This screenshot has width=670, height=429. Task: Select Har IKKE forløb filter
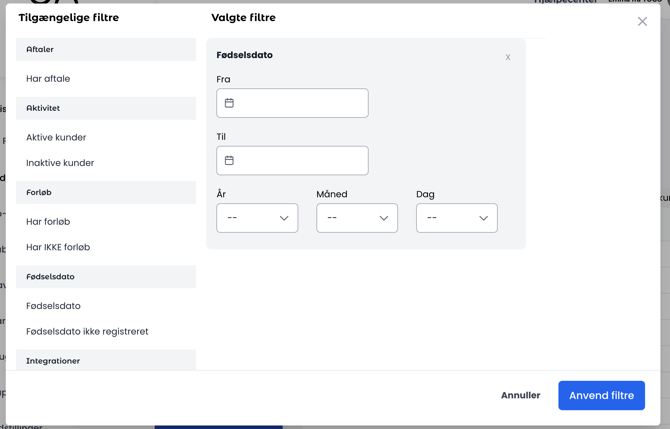pyautogui.click(x=58, y=247)
